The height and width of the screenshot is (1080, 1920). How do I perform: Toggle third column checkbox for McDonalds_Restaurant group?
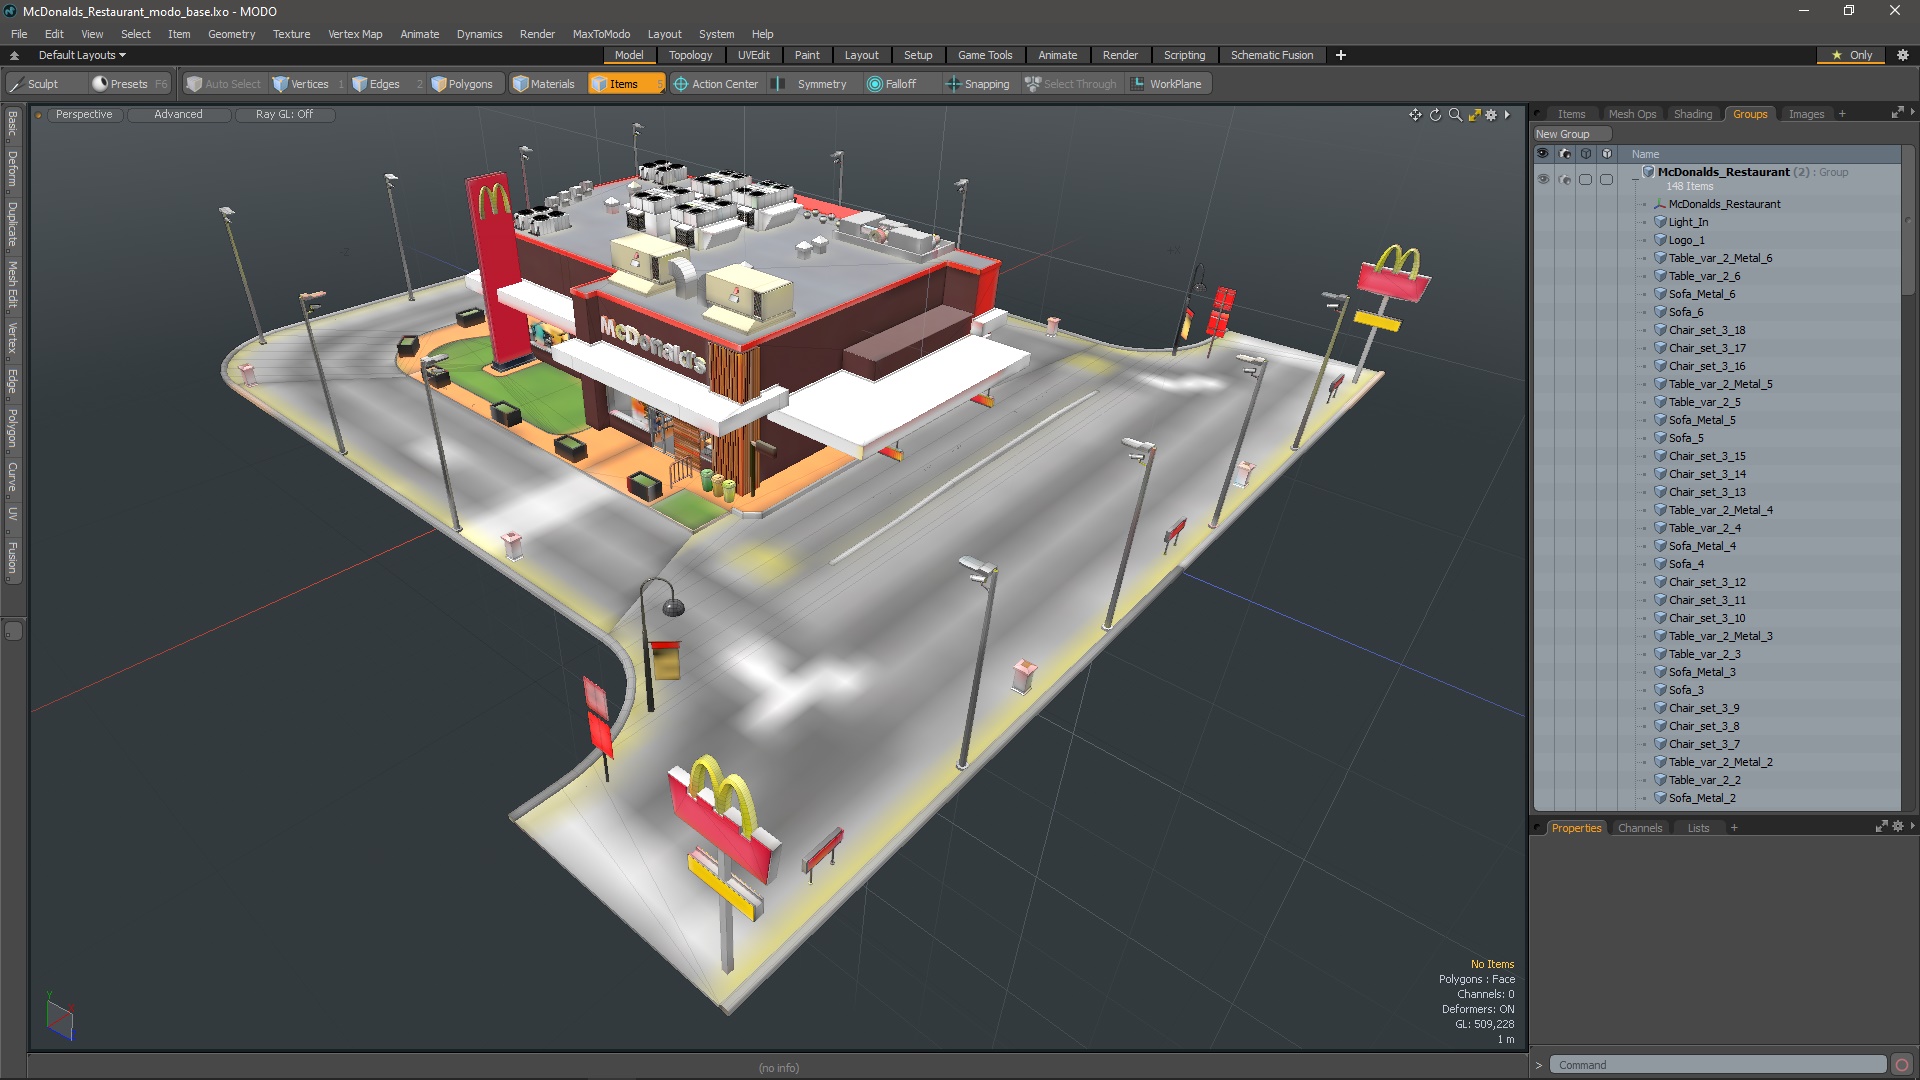pos(1585,179)
